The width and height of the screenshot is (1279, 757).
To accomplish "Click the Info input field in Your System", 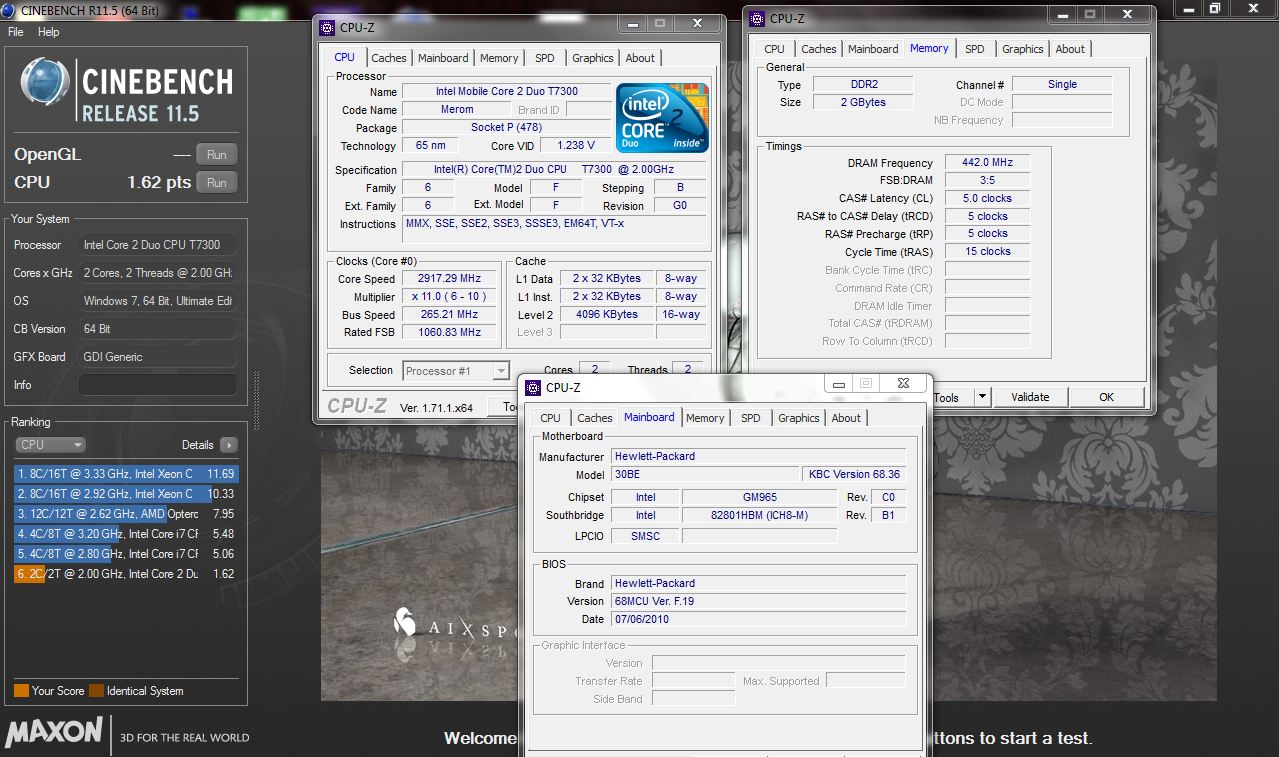I will (x=158, y=385).
